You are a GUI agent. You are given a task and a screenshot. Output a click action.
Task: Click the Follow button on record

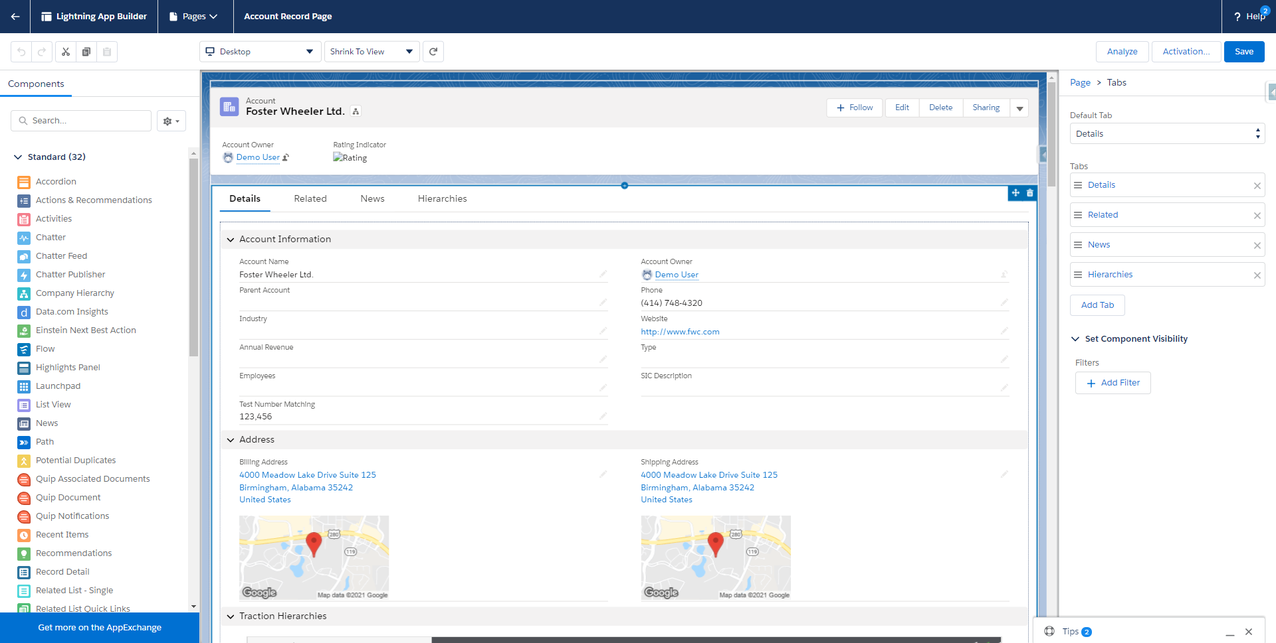(x=855, y=108)
